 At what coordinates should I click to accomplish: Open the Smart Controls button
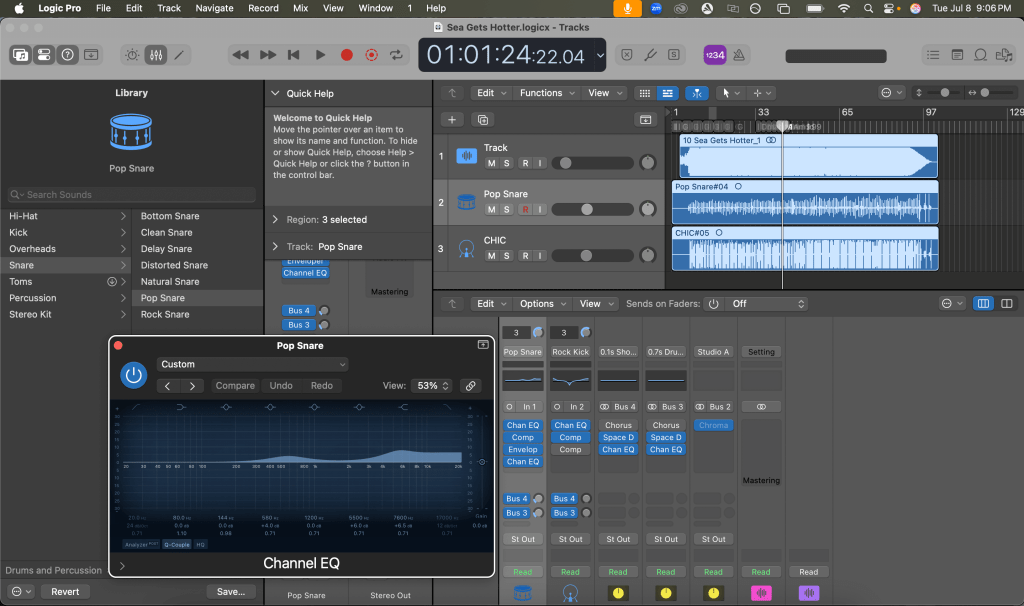pyautogui.click(x=133, y=55)
